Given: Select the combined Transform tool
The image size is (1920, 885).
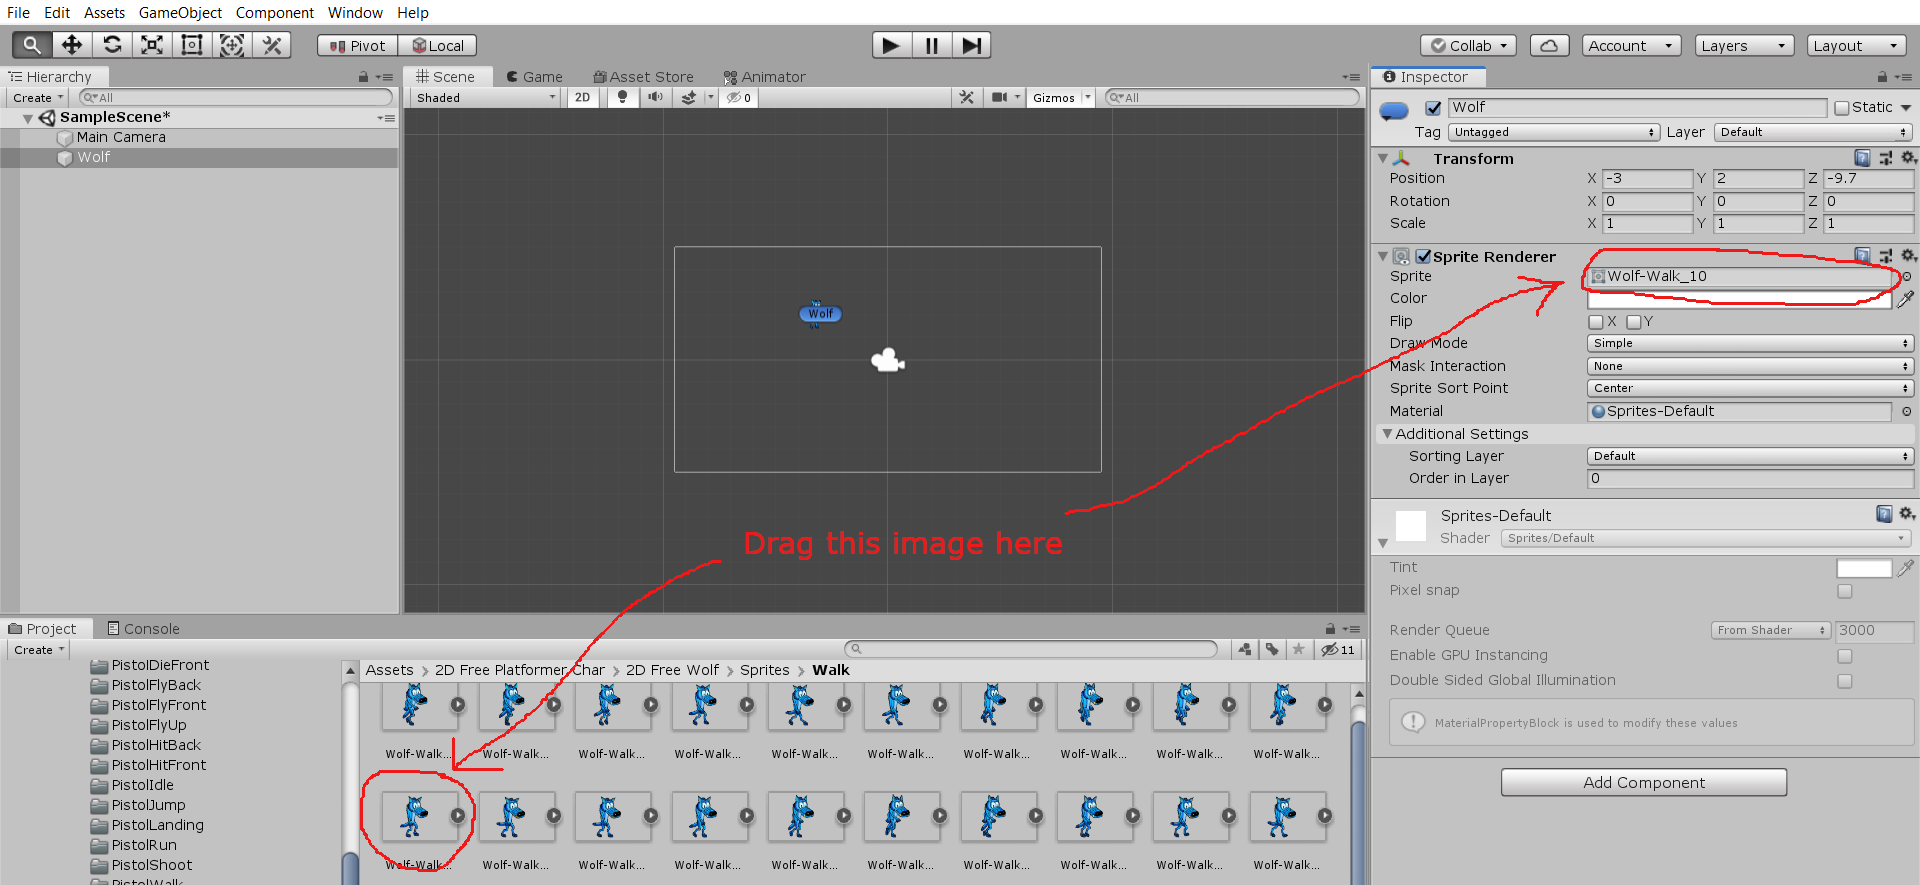Looking at the screenshot, I should (x=232, y=45).
